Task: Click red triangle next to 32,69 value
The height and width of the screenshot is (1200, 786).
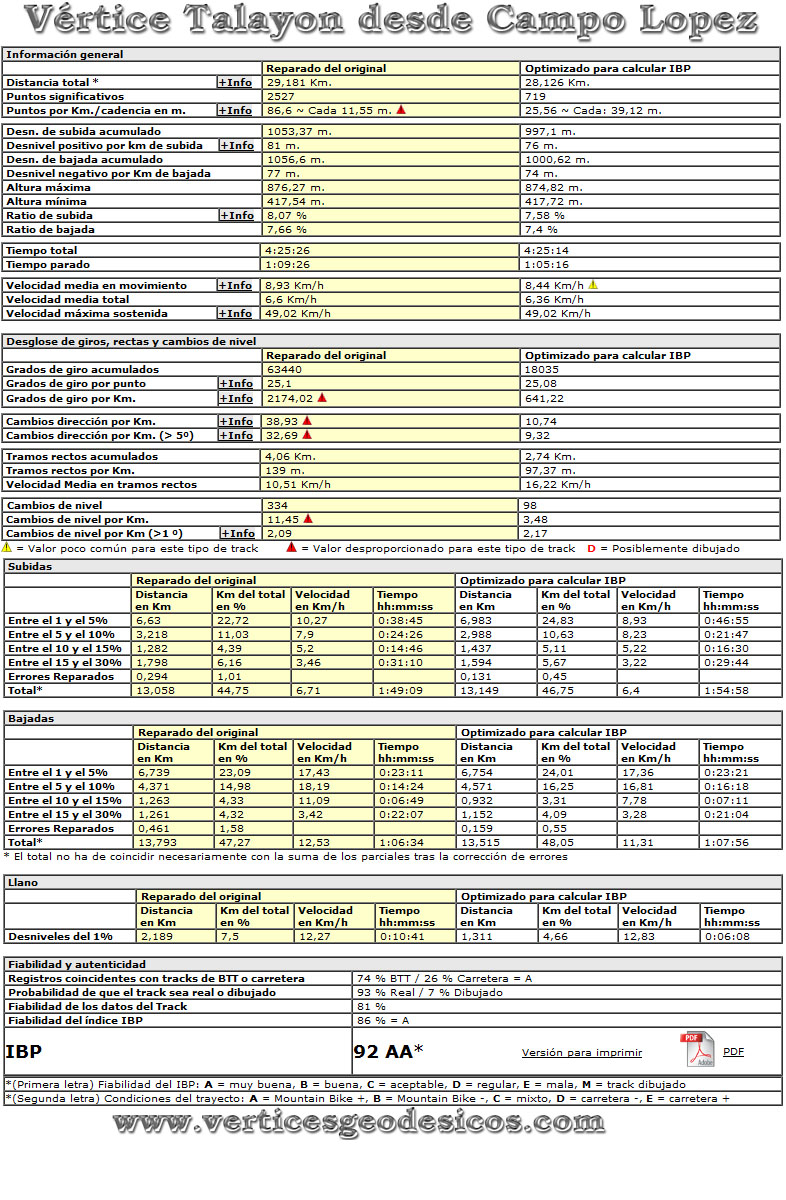Action: tap(308, 436)
